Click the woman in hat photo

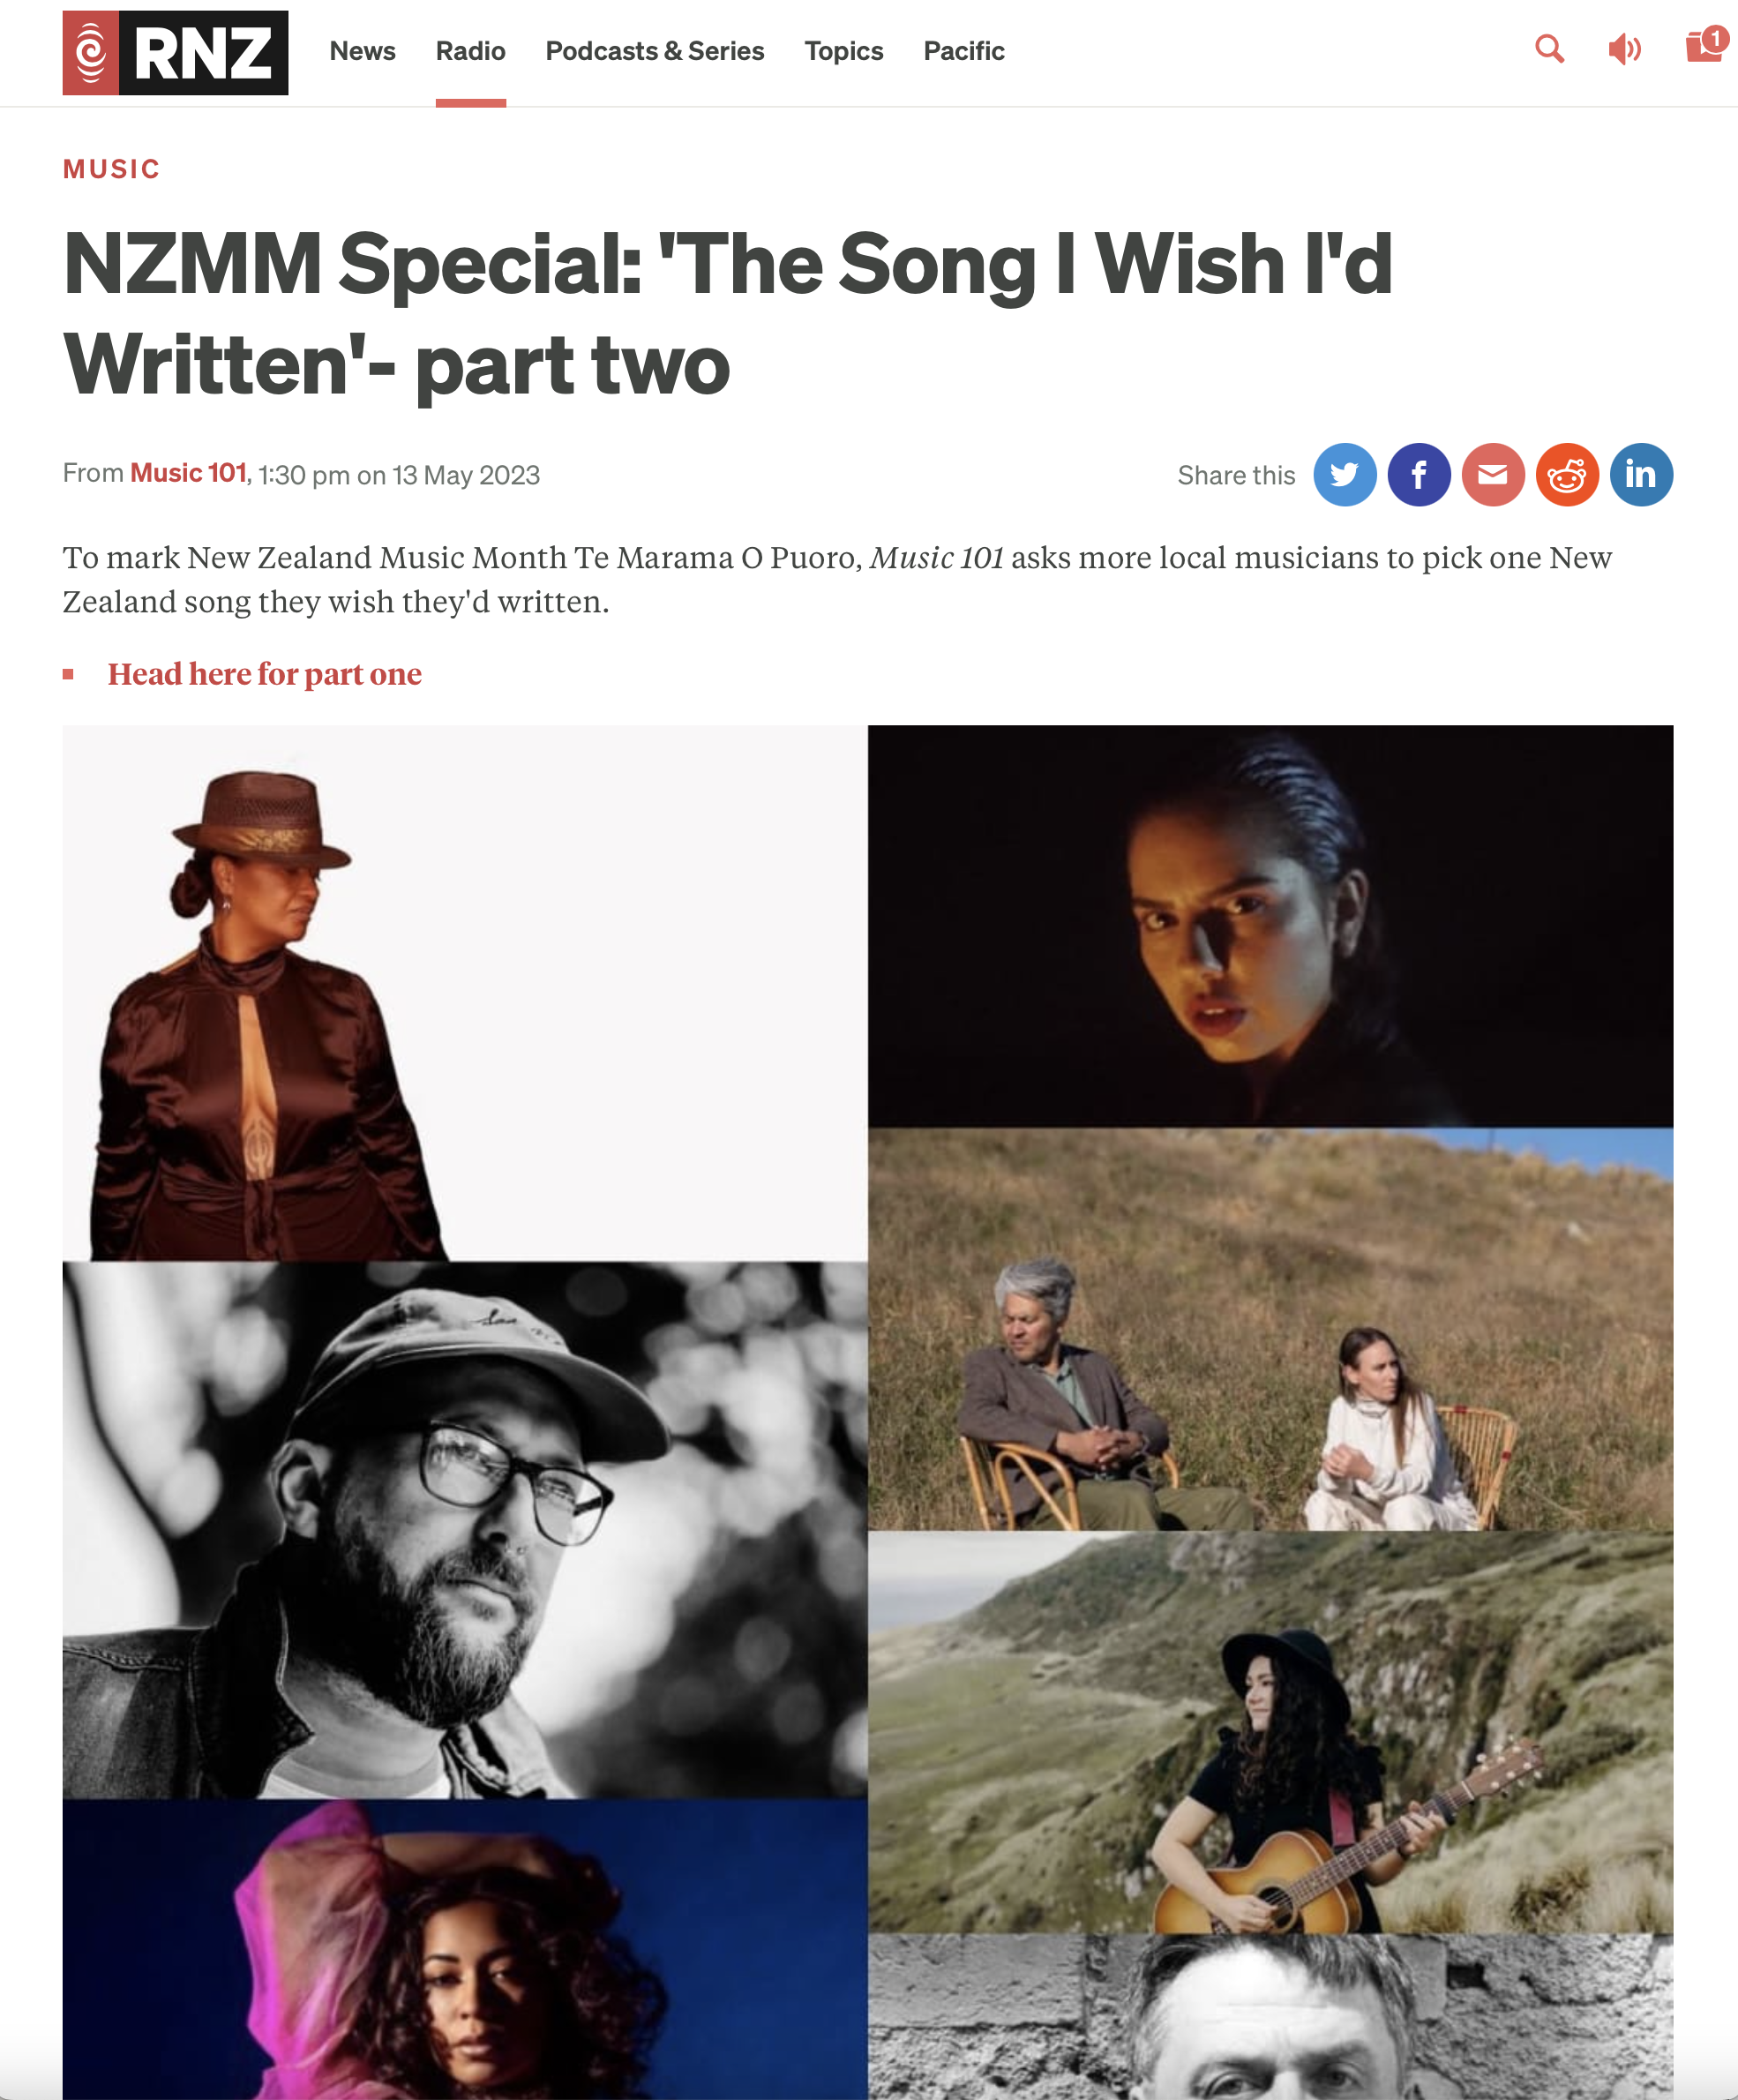coord(465,993)
